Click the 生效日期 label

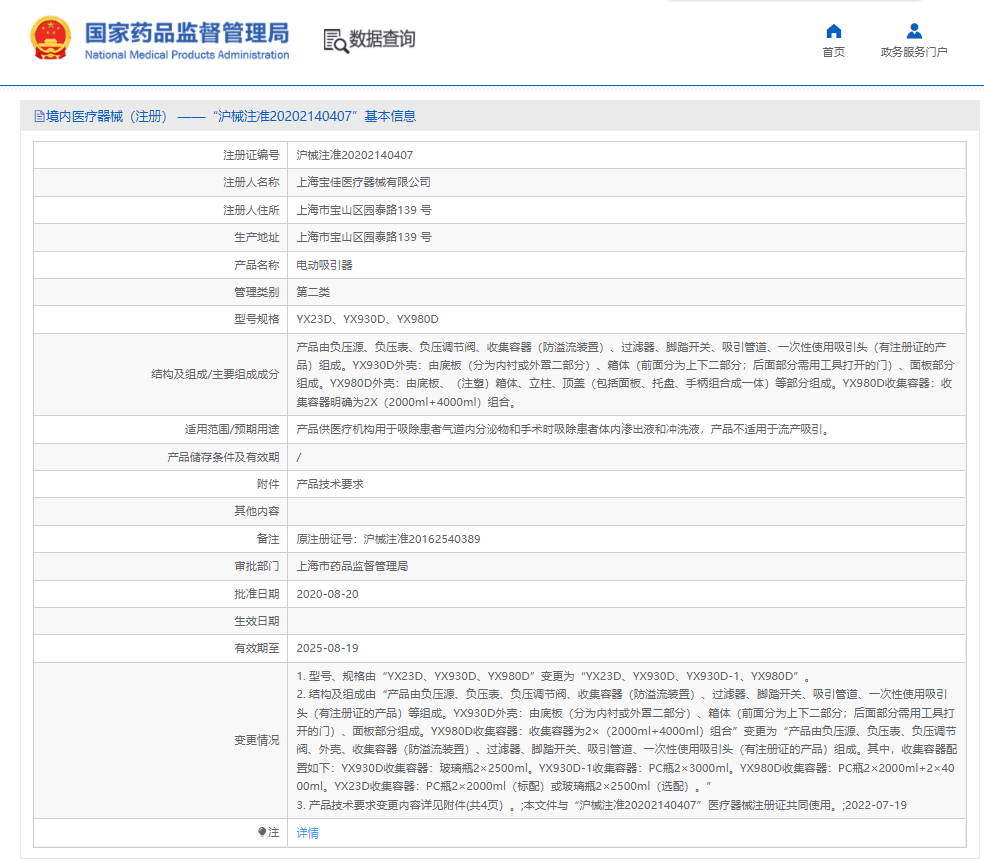(x=257, y=621)
